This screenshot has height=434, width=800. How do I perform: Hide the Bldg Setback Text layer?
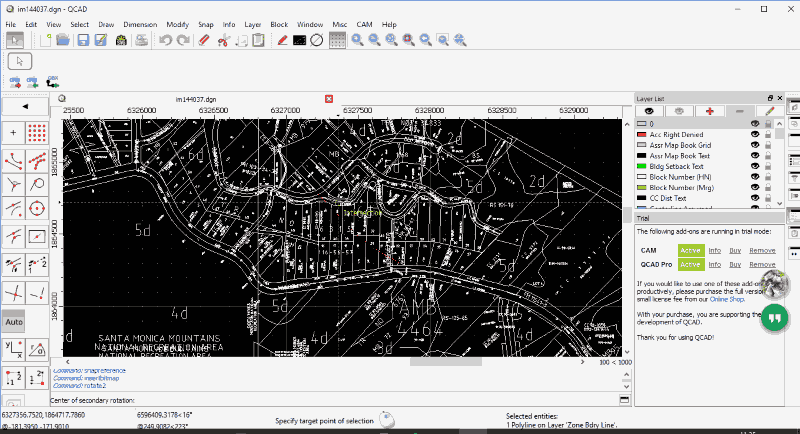point(755,166)
